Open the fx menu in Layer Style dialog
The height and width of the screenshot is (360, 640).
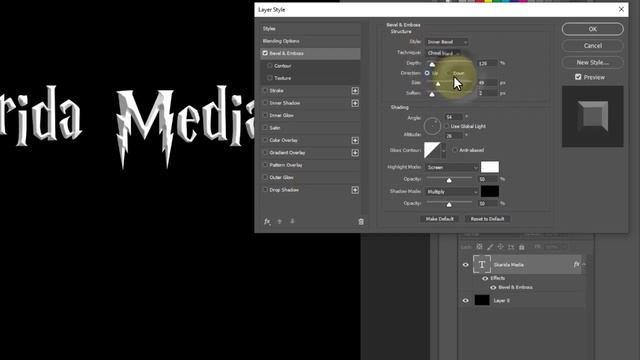pyautogui.click(x=267, y=221)
